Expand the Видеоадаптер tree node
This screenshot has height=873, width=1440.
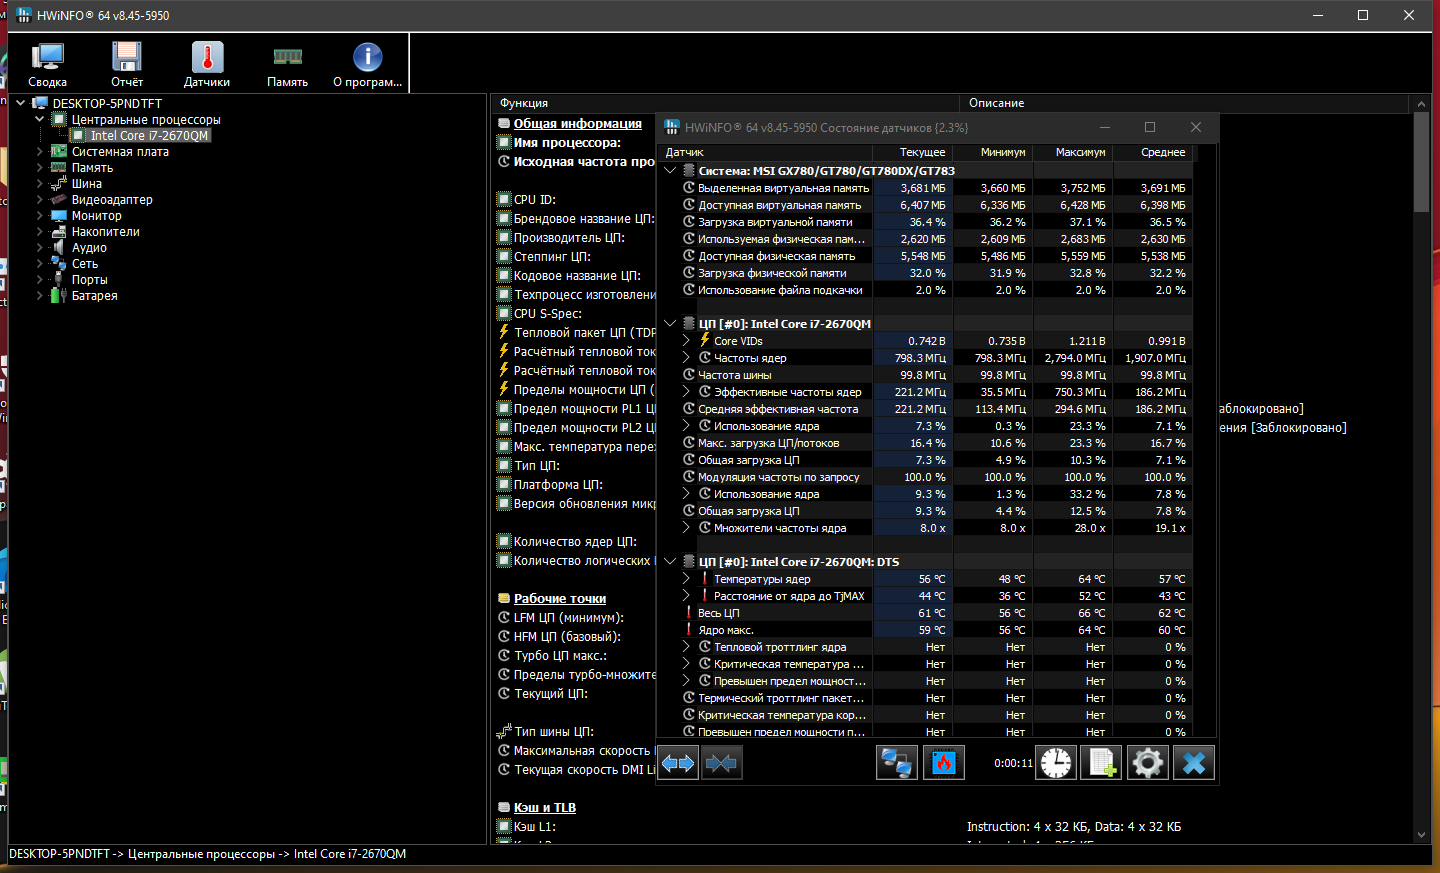click(40, 200)
